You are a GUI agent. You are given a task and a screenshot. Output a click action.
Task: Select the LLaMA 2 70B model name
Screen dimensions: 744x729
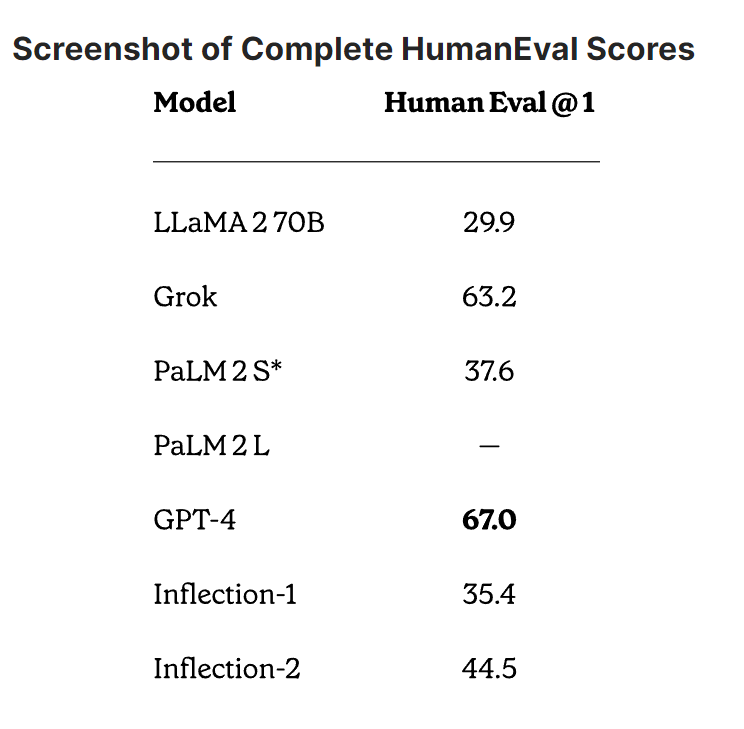coord(239,222)
